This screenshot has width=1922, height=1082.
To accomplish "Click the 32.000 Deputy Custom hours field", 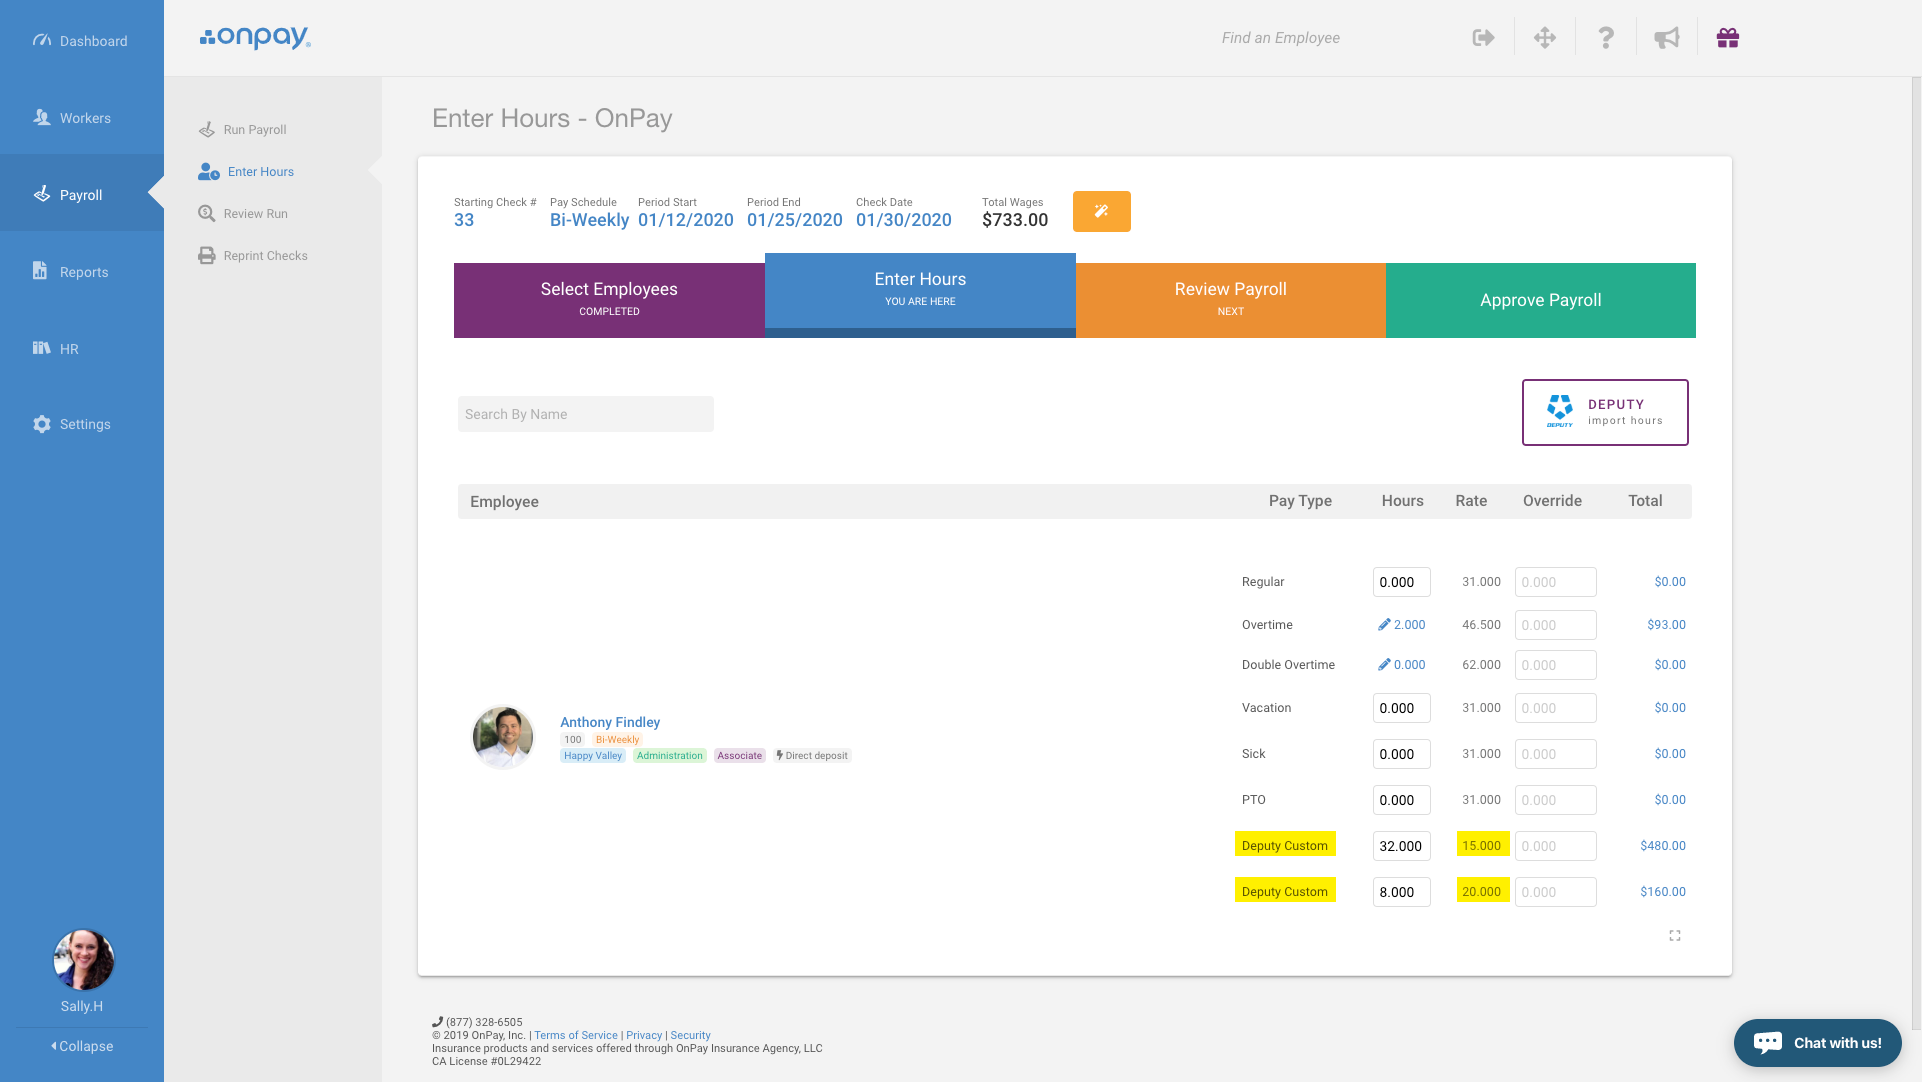I will [1402, 846].
